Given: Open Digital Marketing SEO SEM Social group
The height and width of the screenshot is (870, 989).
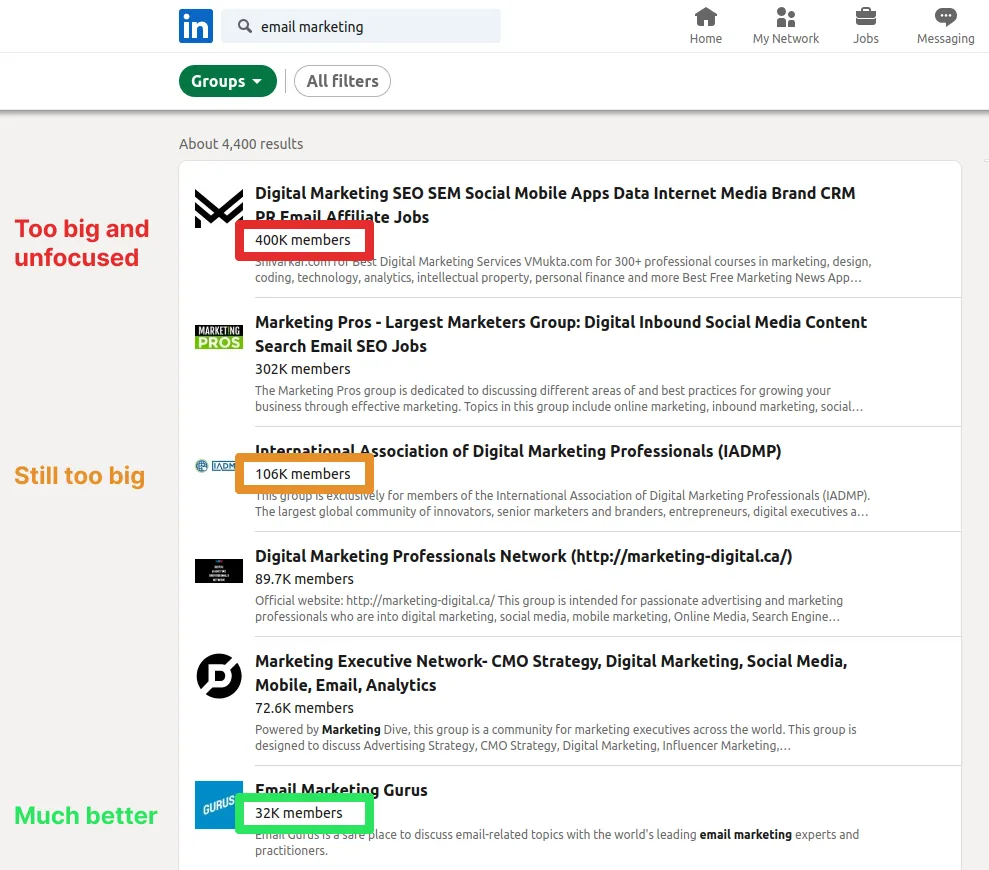Looking at the screenshot, I should pyautogui.click(x=555, y=204).
